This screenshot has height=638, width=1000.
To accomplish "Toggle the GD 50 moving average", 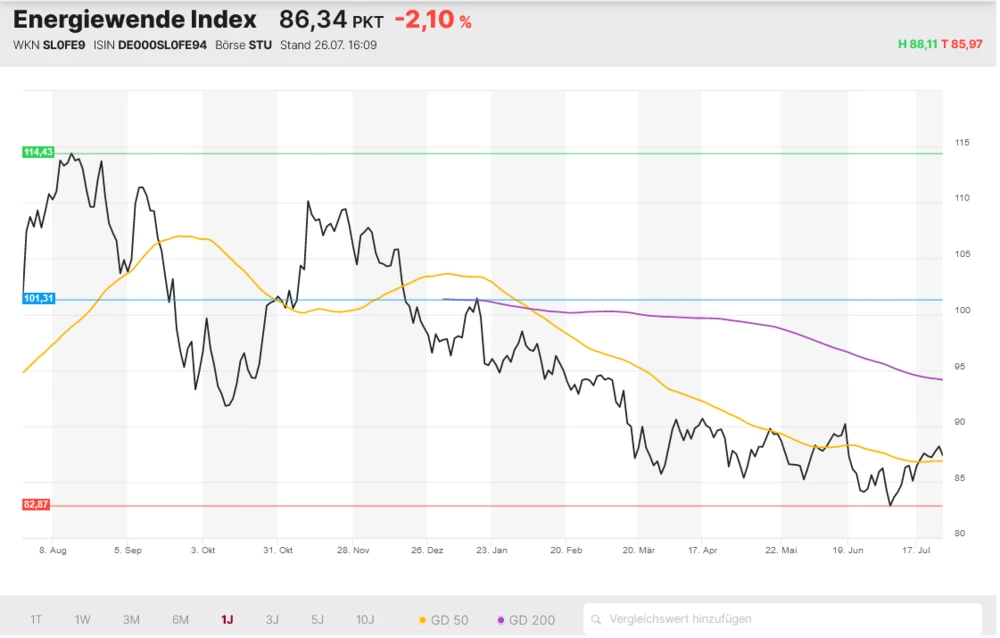I will 444,620.
